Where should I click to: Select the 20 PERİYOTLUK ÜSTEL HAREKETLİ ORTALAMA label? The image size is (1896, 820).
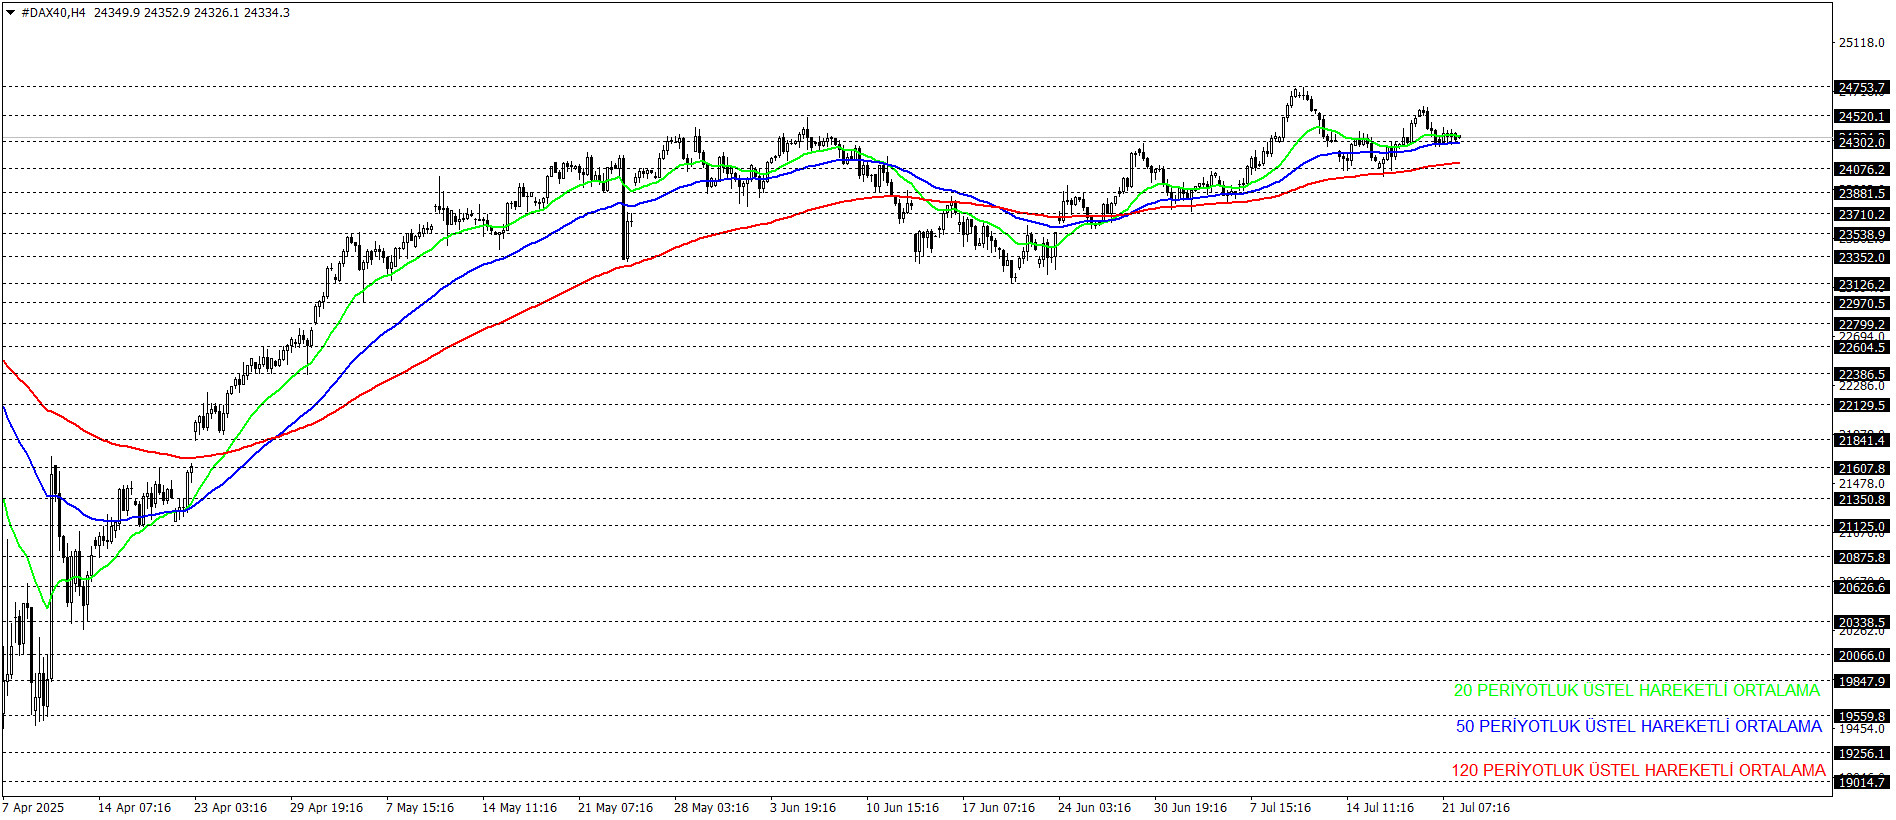[x=1636, y=690]
